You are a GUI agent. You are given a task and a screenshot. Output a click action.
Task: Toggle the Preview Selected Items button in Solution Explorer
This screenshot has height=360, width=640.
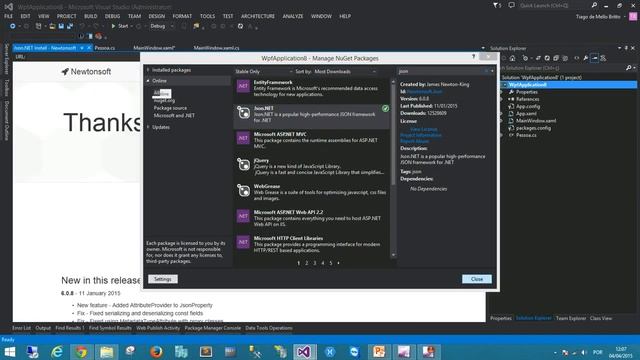point(595,58)
